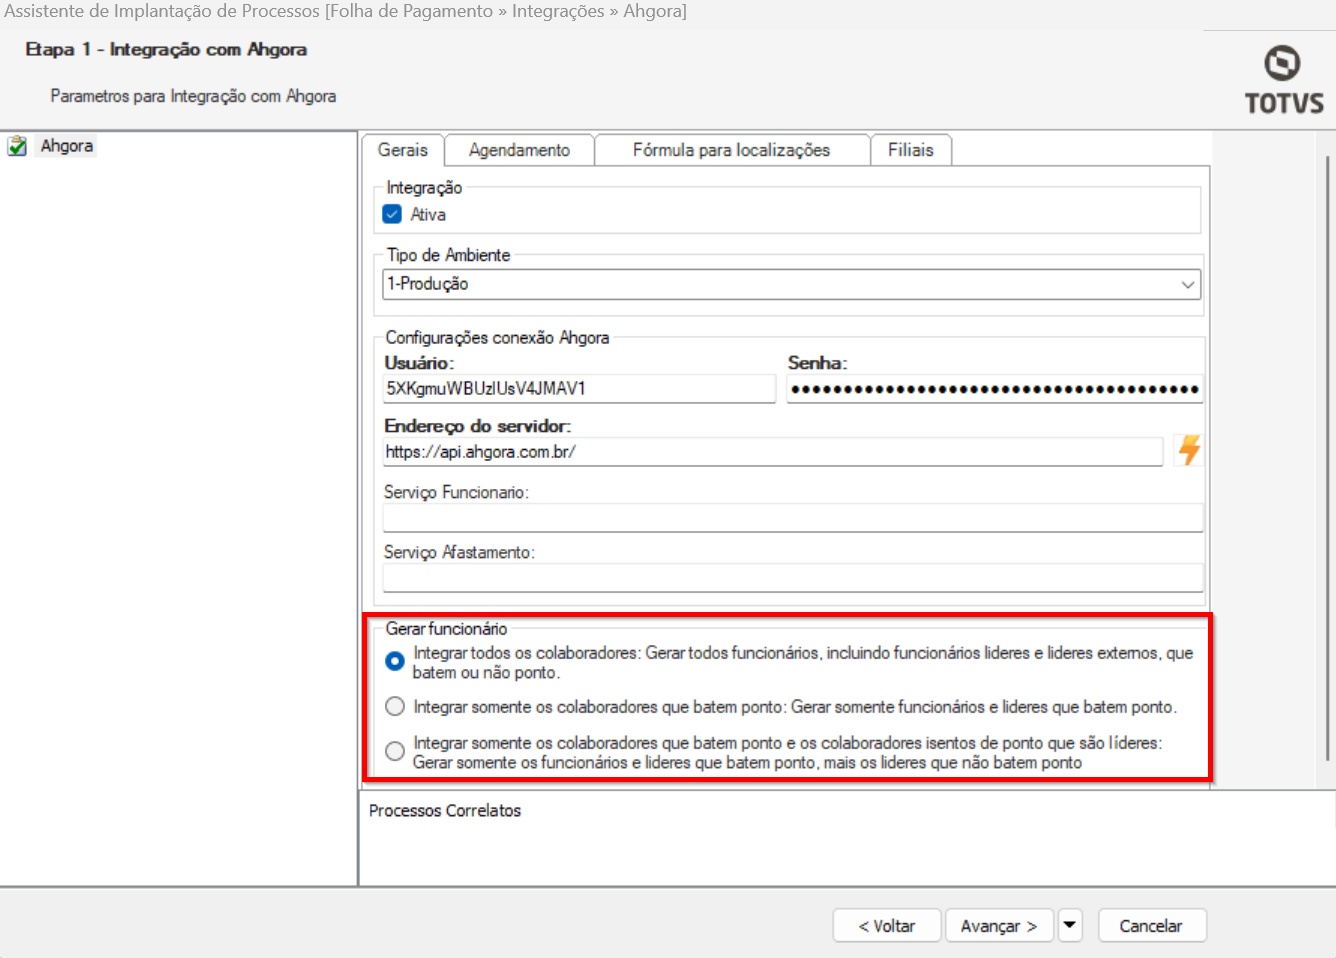Click the Gerar funcionário group label
1336x958 pixels.
pyautogui.click(x=446, y=629)
